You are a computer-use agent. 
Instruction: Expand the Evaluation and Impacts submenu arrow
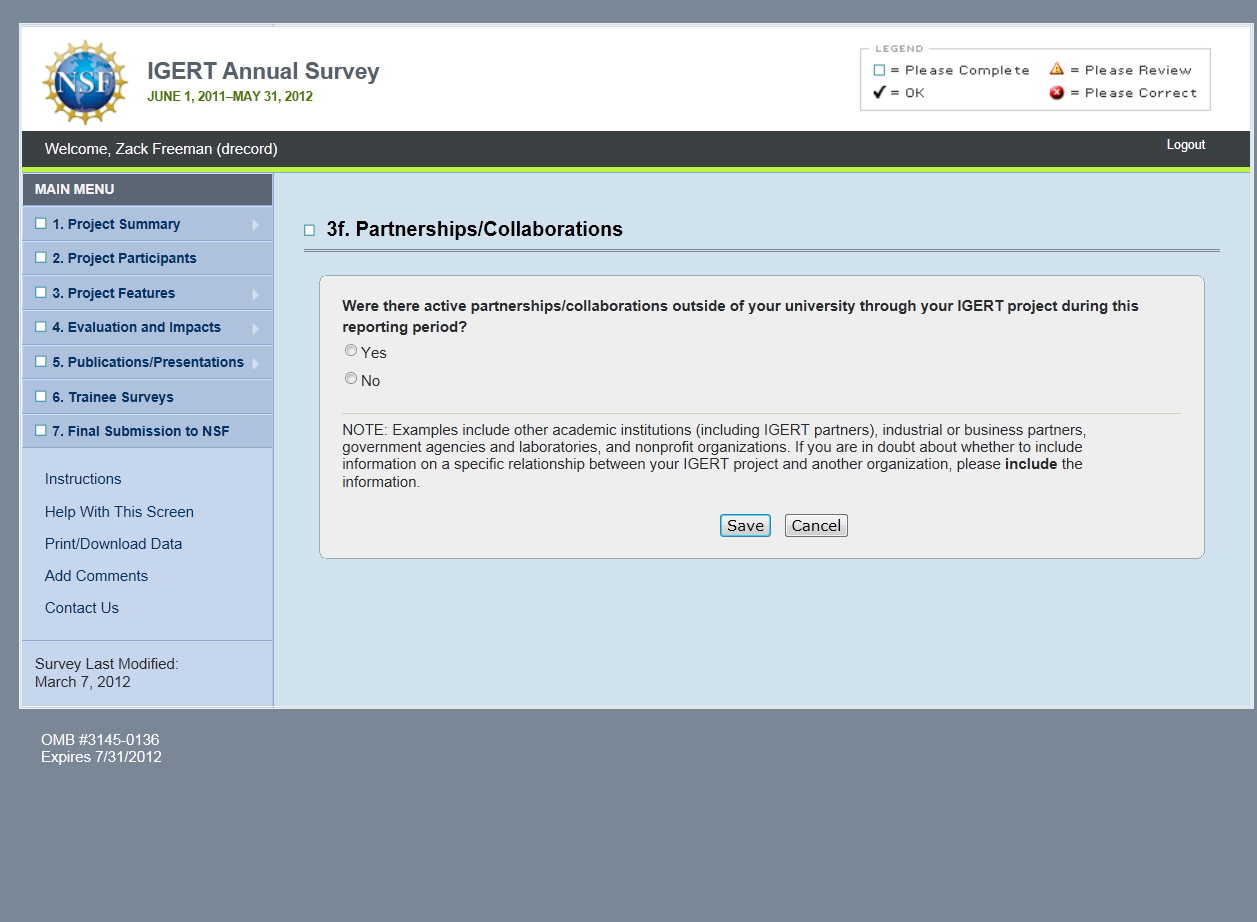click(x=256, y=328)
